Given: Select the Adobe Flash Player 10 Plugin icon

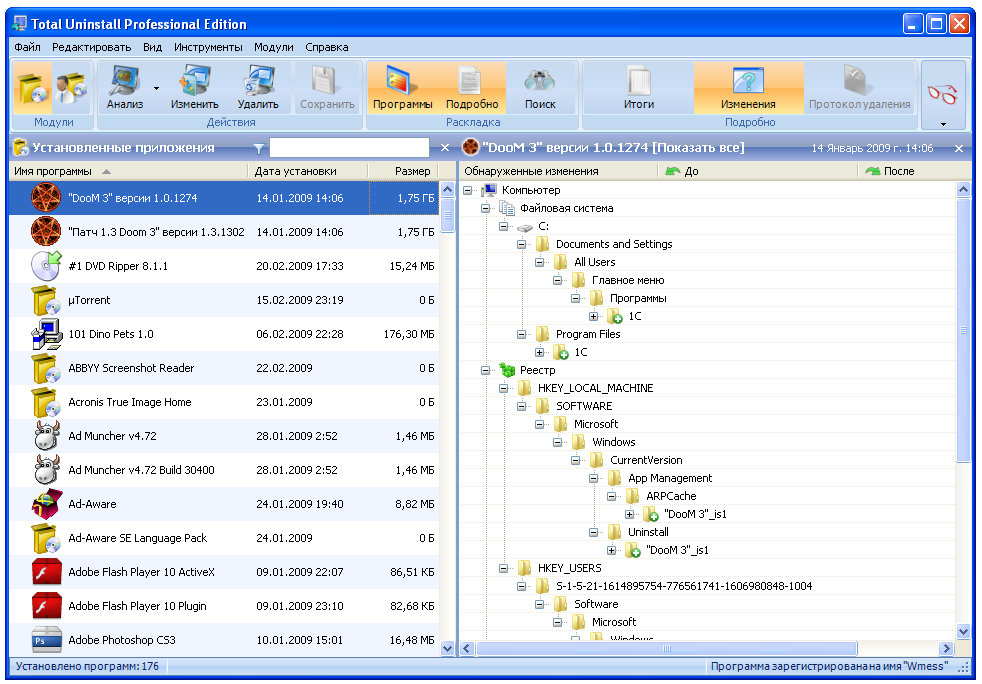Looking at the screenshot, I should coord(46,606).
